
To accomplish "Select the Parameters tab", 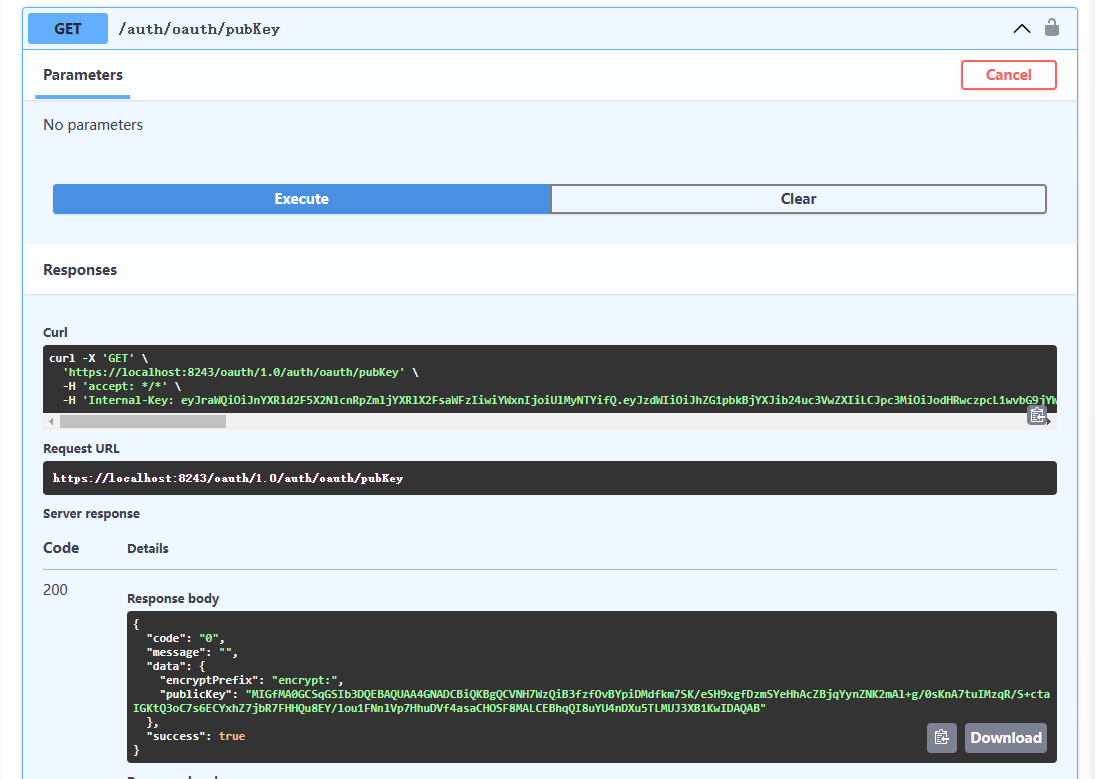I will coord(83,75).
